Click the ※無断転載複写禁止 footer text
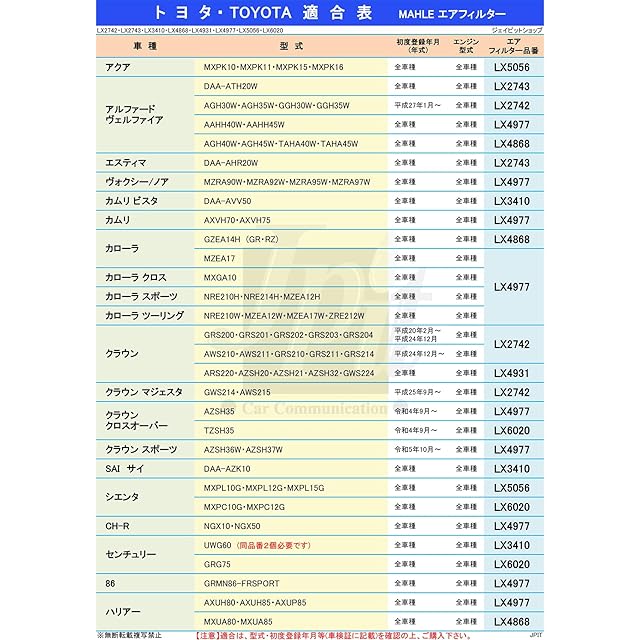The image size is (640, 640). pos(129,636)
